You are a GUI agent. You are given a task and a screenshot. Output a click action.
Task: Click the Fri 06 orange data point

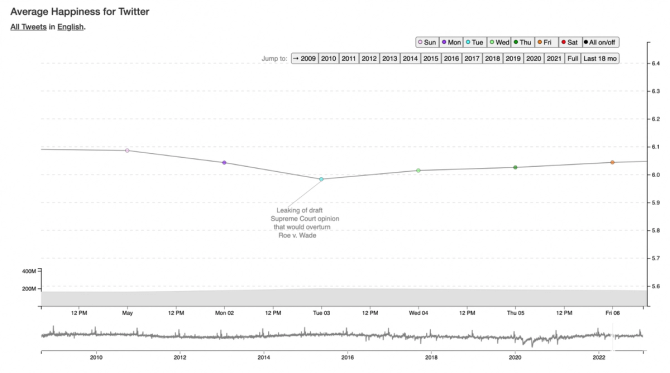click(612, 162)
